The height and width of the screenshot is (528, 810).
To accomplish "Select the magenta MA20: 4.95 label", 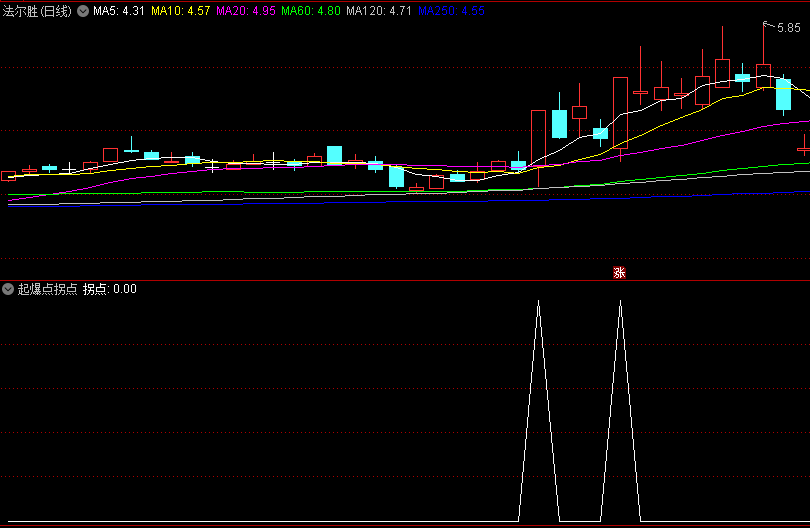I will (x=246, y=11).
